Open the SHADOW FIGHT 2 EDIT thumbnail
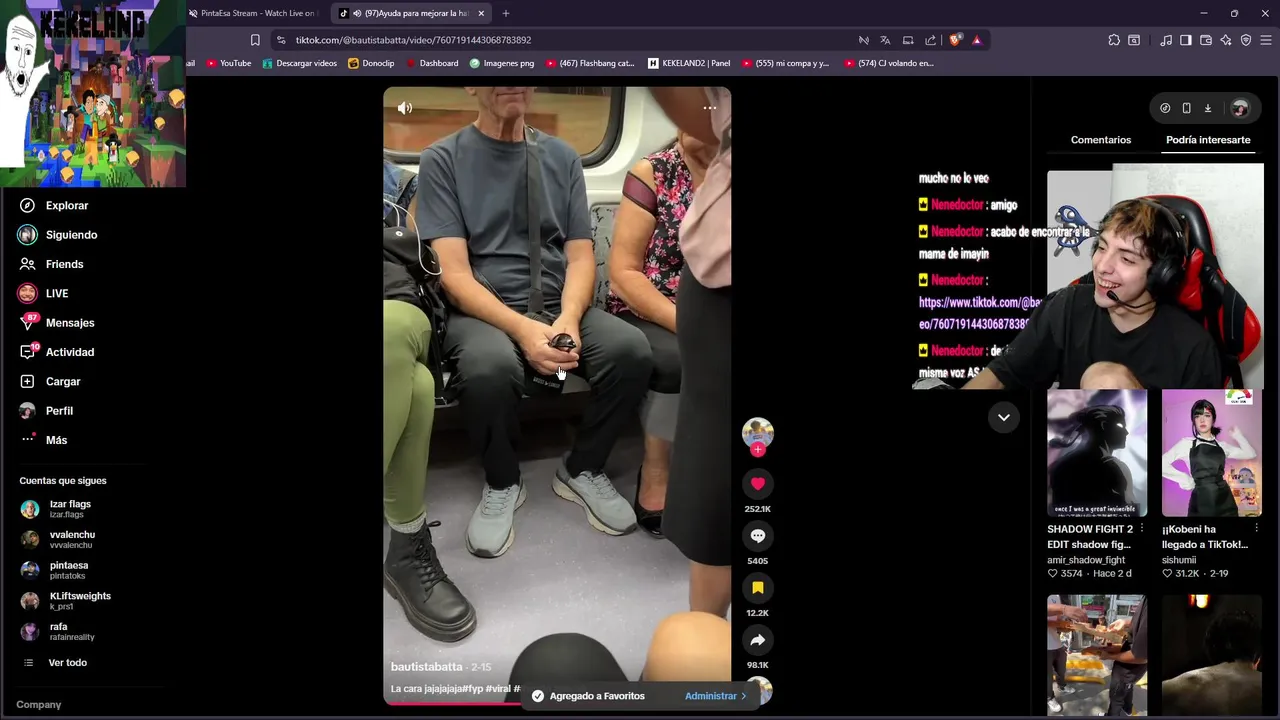This screenshot has height=720, width=1280. pyautogui.click(x=1097, y=453)
